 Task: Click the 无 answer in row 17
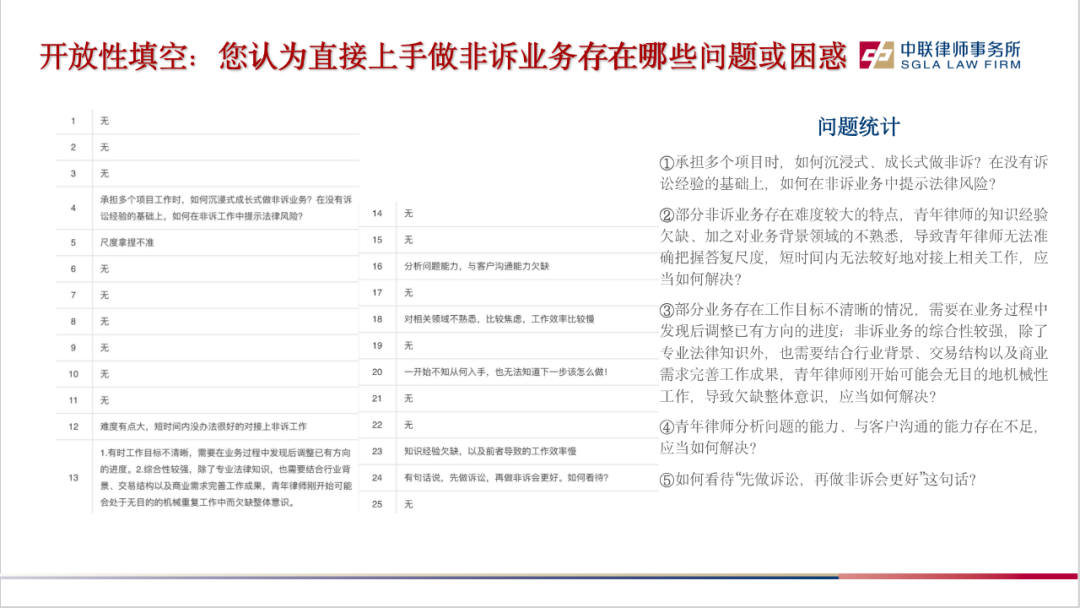click(408, 293)
